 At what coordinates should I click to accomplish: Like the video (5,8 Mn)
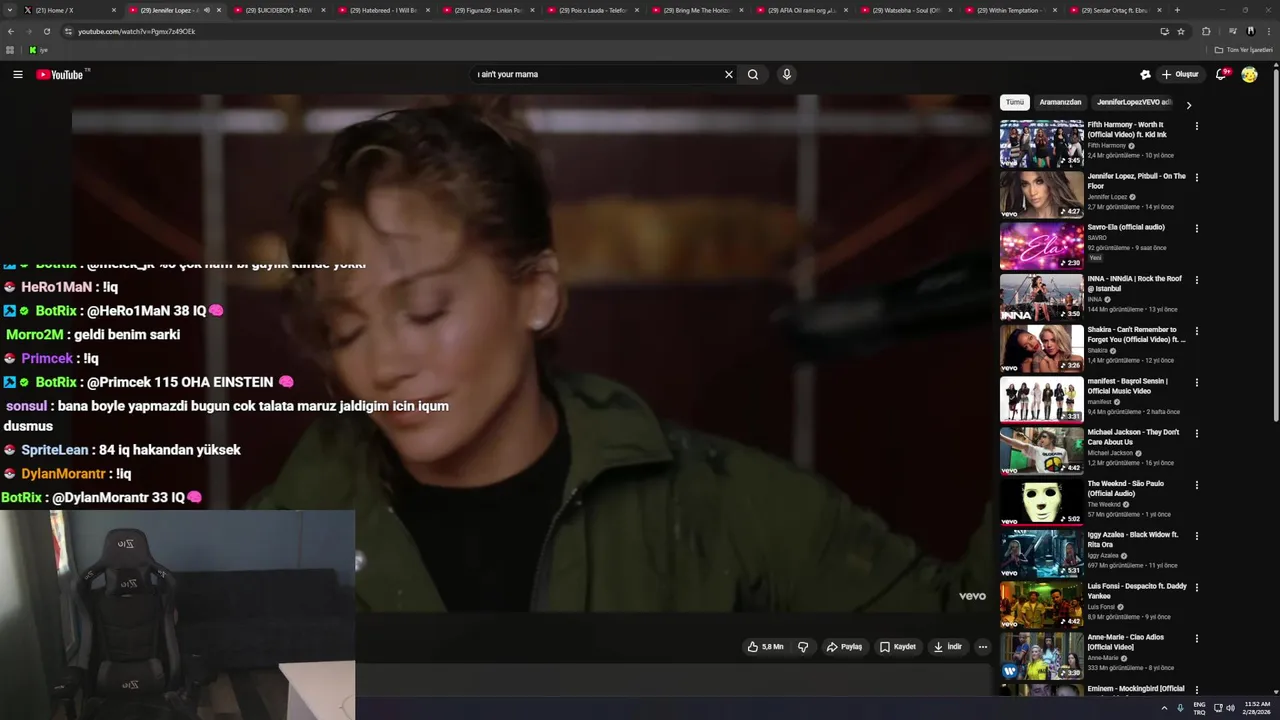pyautogui.click(x=766, y=647)
